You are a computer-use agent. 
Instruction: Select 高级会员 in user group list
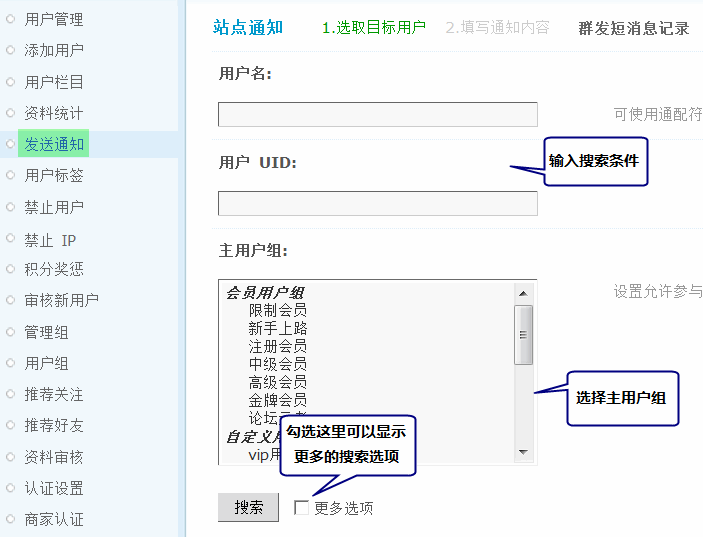(x=278, y=382)
